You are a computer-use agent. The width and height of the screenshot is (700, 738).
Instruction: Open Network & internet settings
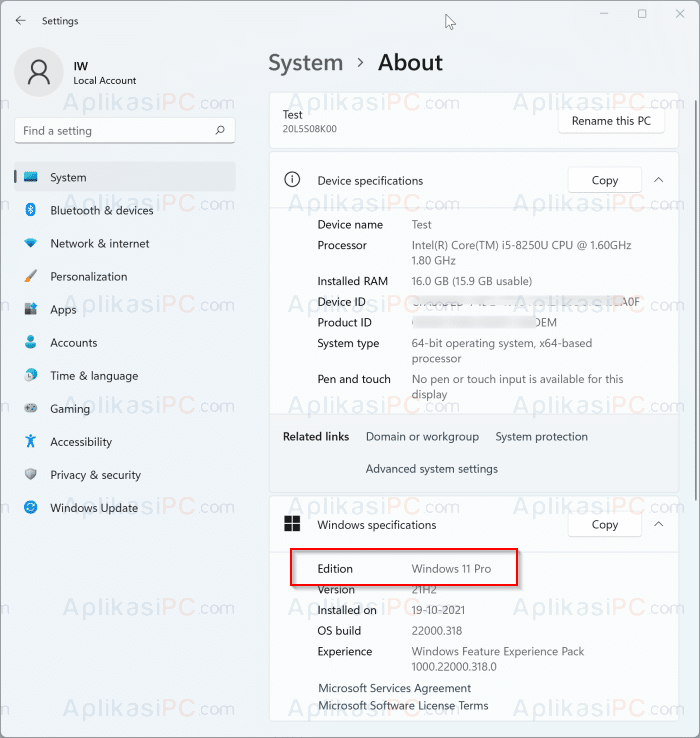pyautogui.click(x=125, y=243)
